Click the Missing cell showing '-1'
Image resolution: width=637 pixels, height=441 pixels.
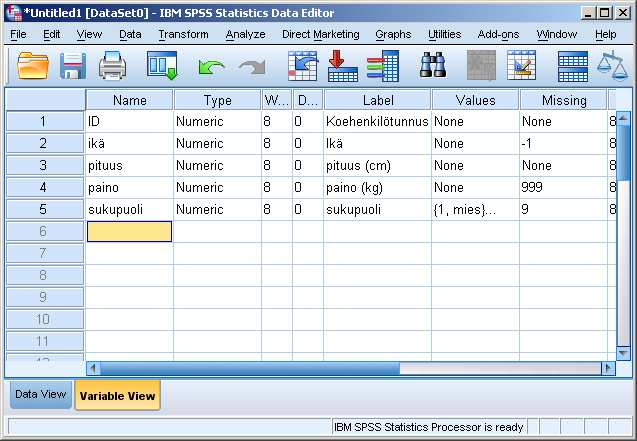tap(563, 143)
